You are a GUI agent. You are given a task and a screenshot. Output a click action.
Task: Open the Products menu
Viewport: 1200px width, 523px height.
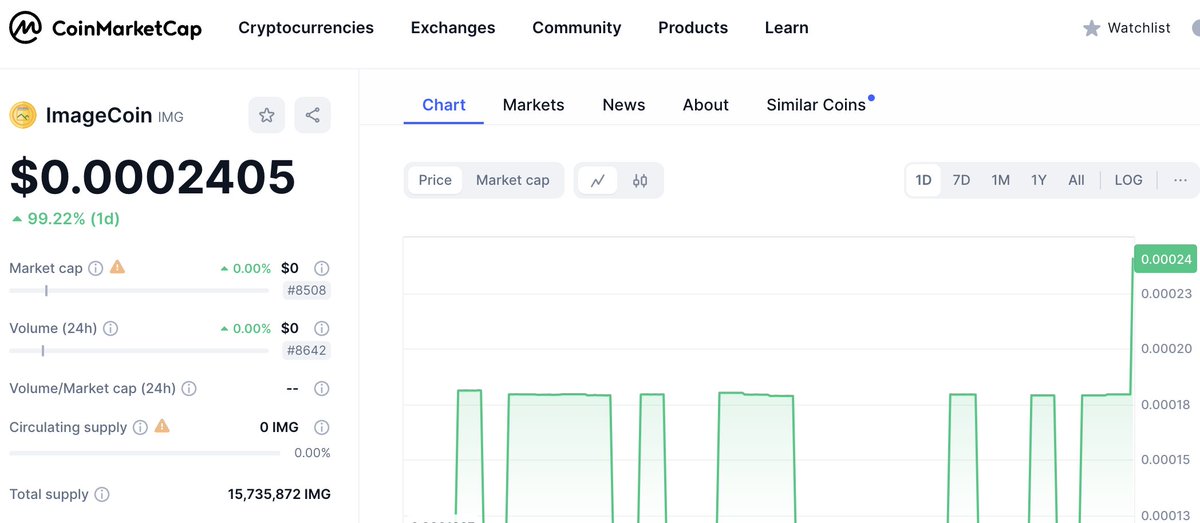[693, 28]
